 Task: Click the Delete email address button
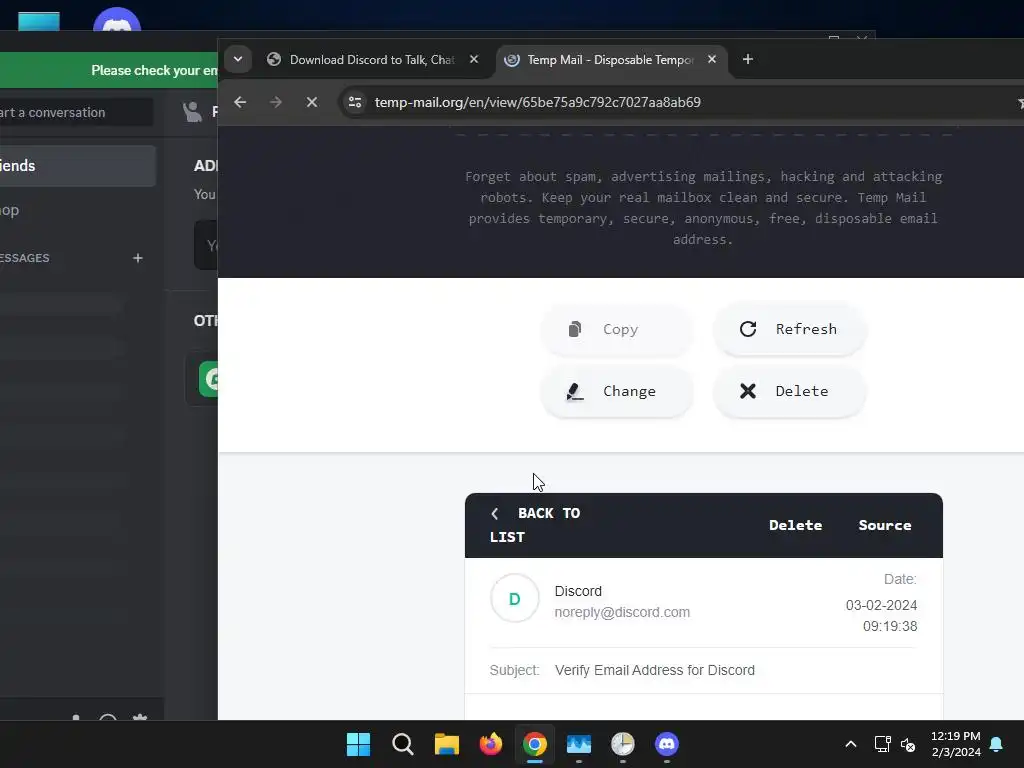pyautogui.click(x=790, y=391)
